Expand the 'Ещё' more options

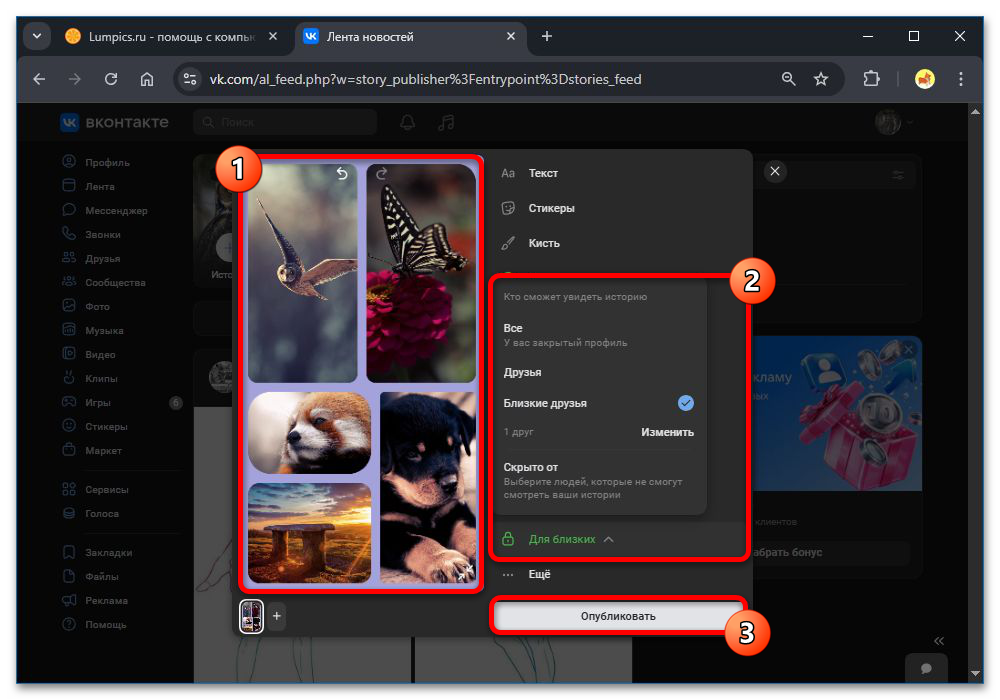539,575
